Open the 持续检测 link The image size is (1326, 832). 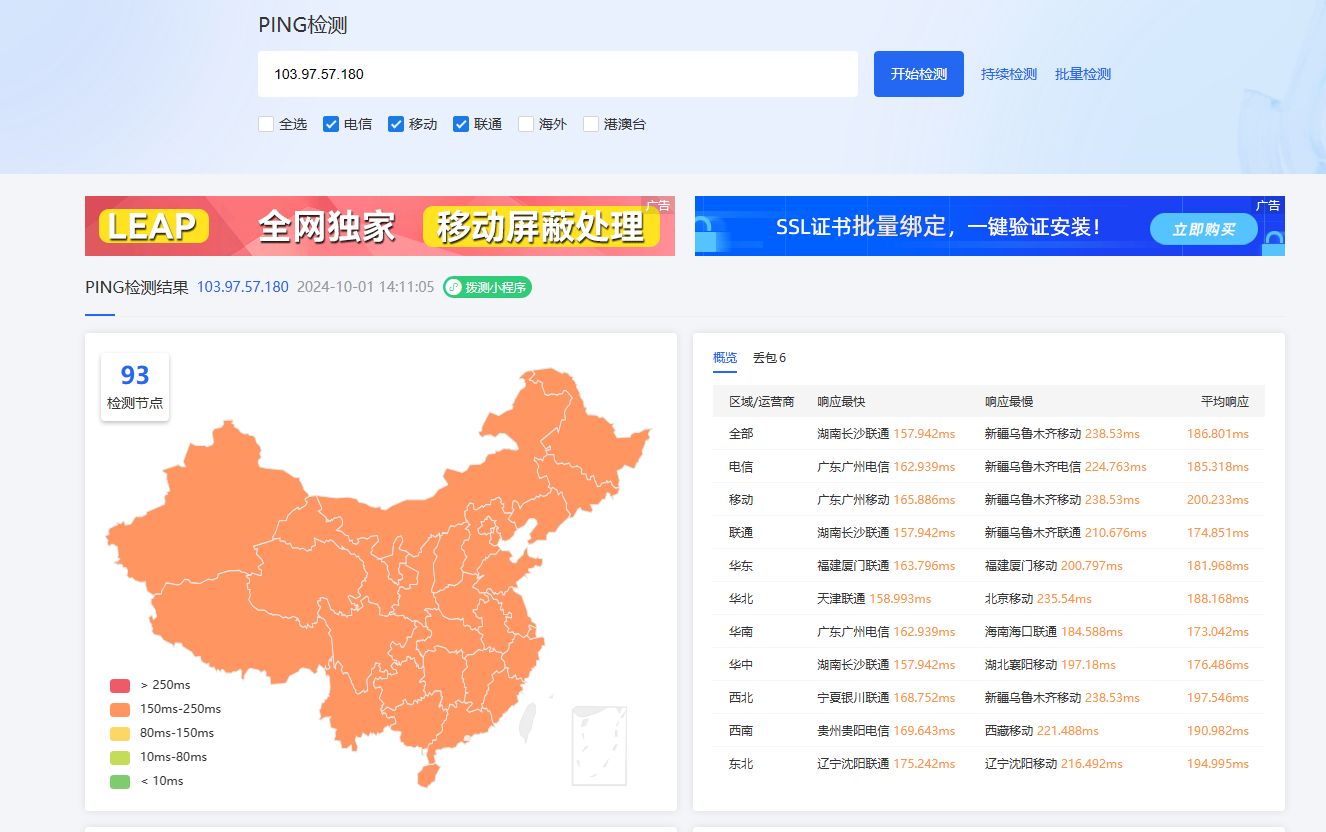coord(1009,74)
